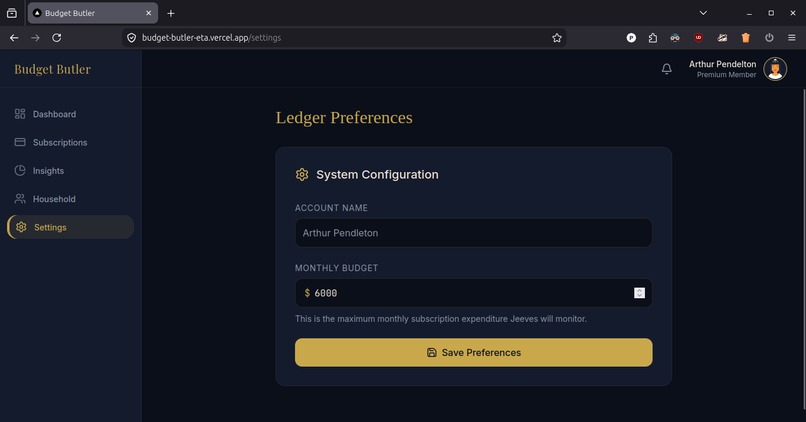The width and height of the screenshot is (806, 422).
Task: Select the Household item in the sidebar
Action: tap(70, 199)
